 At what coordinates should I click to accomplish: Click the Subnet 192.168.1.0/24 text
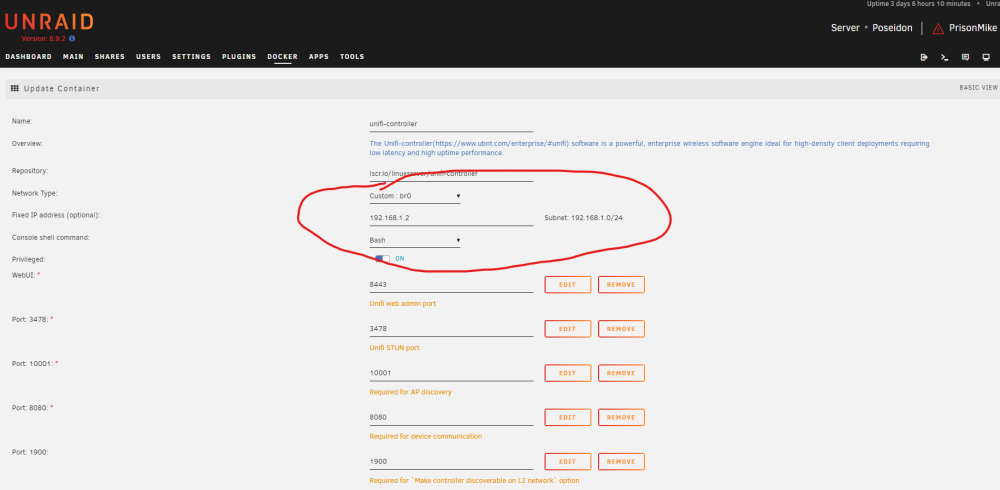click(584, 218)
